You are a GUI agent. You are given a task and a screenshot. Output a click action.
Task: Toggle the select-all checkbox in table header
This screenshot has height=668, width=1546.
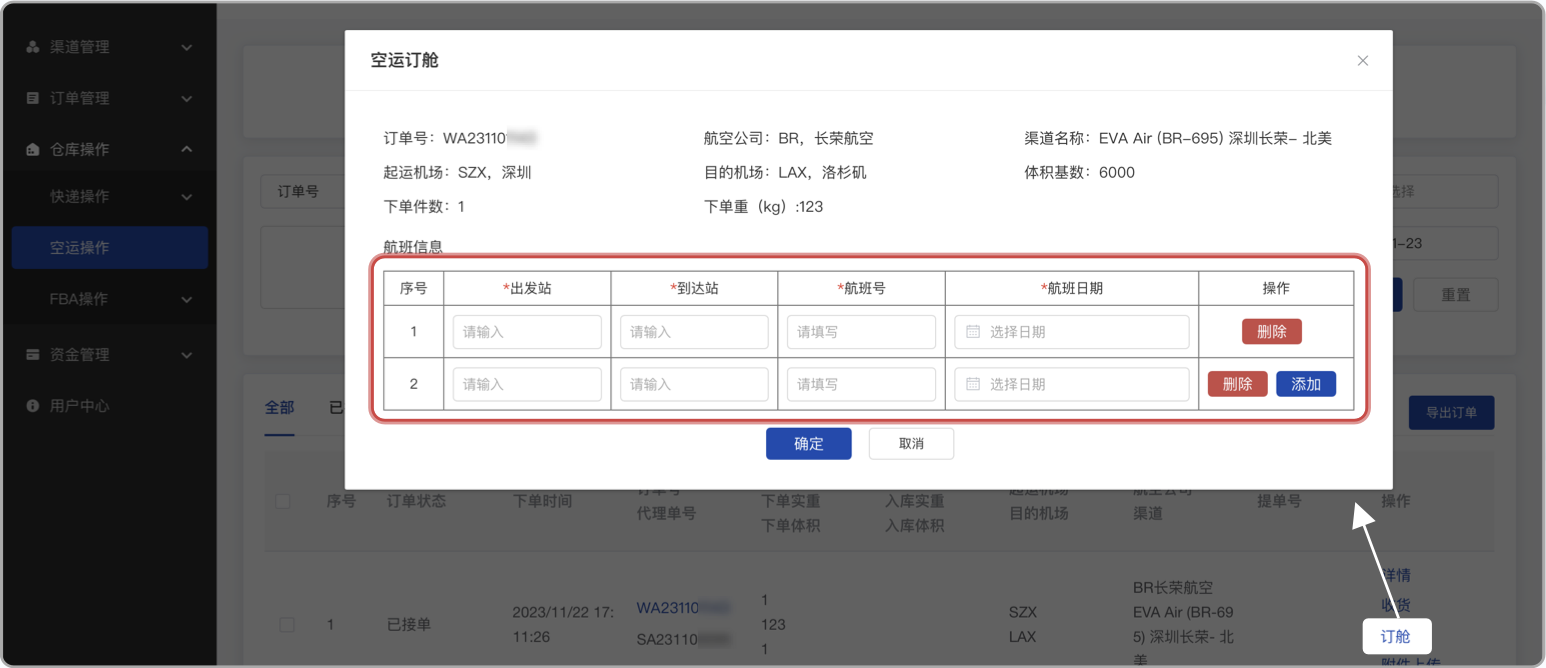pos(283,501)
